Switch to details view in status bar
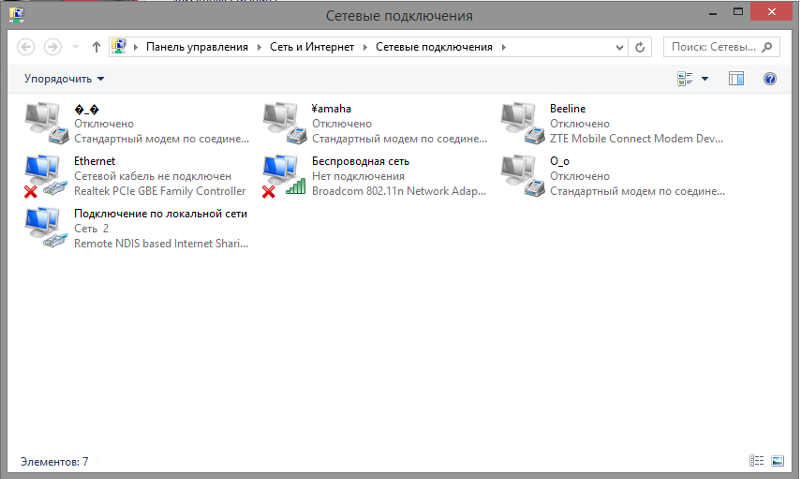This screenshot has width=800, height=479. [x=756, y=461]
